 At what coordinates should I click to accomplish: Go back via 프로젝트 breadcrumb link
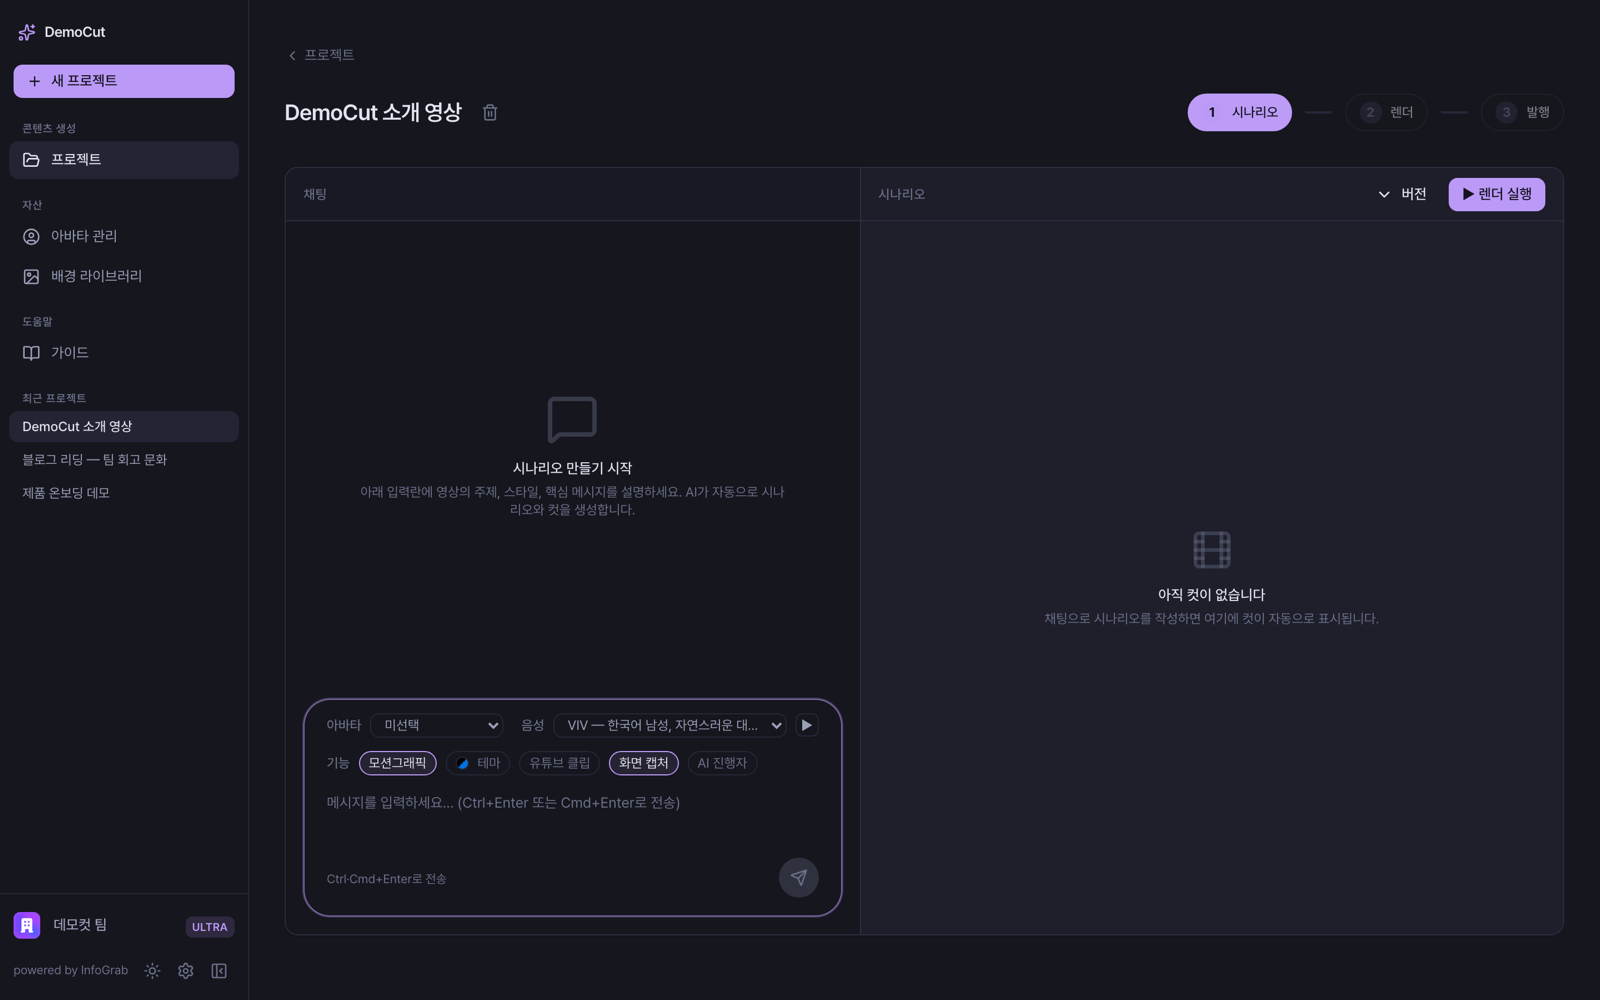tap(321, 55)
